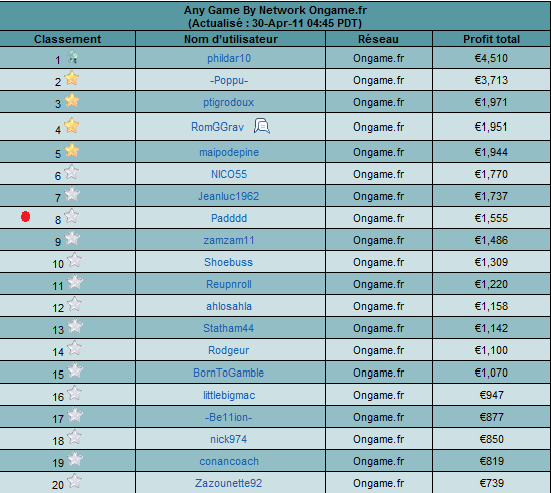Image resolution: width=551 pixels, height=493 pixels.
Task: Open phildar10's player profile
Action: coord(229,58)
